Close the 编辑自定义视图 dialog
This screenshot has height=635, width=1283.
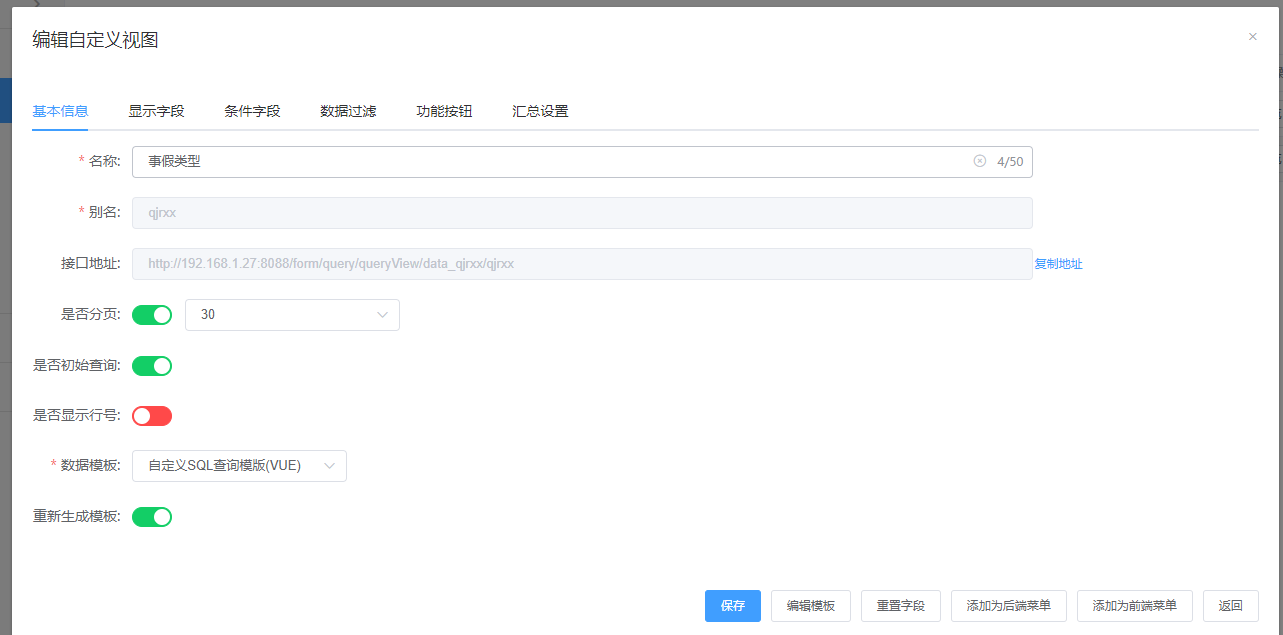point(1252,37)
